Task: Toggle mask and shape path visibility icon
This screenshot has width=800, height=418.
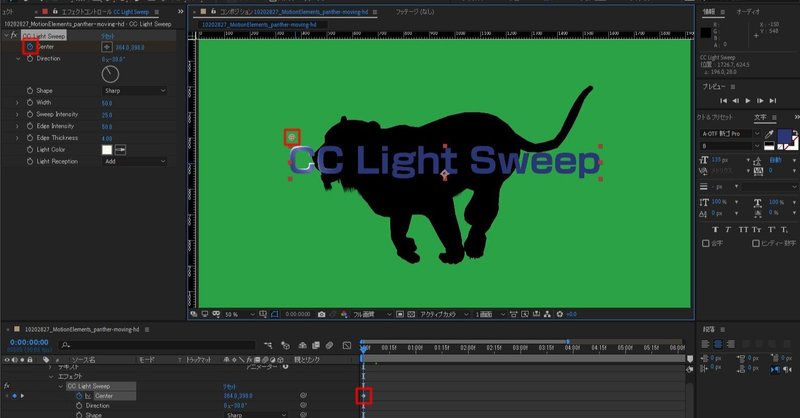Action: pyautogui.click(x=274, y=314)
